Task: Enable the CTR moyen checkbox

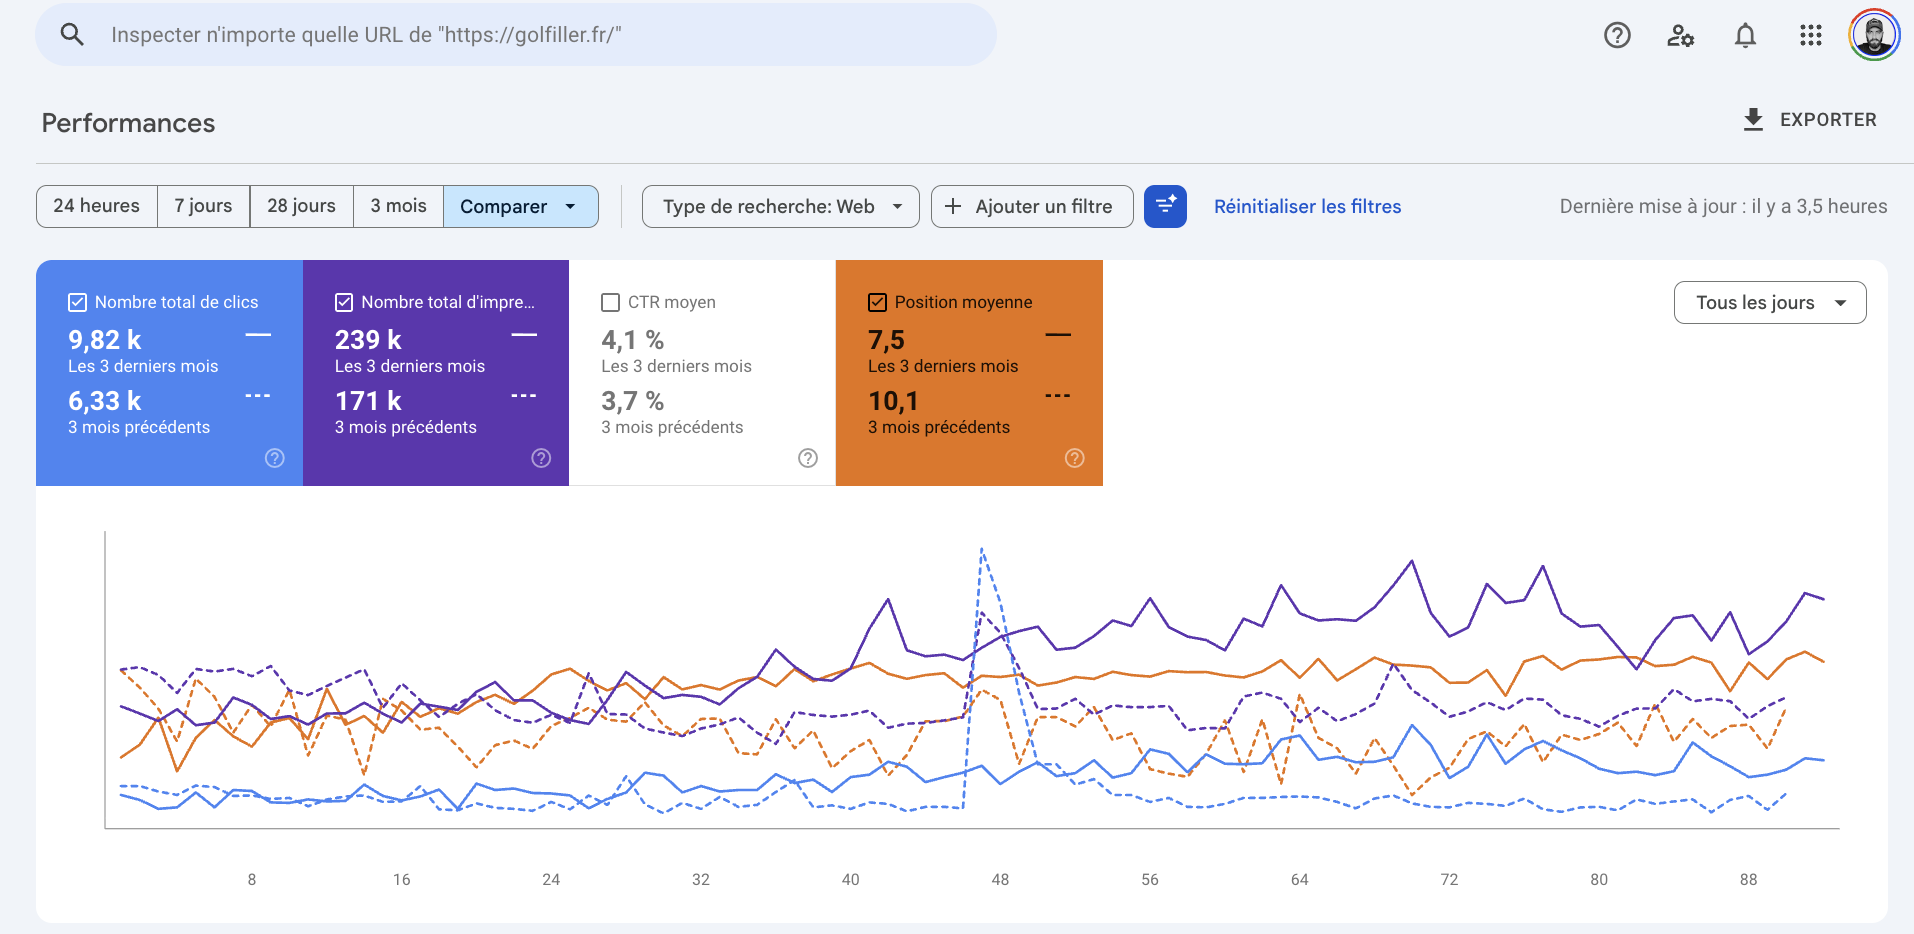Action: pyautogui.click(x=611, y=302)
